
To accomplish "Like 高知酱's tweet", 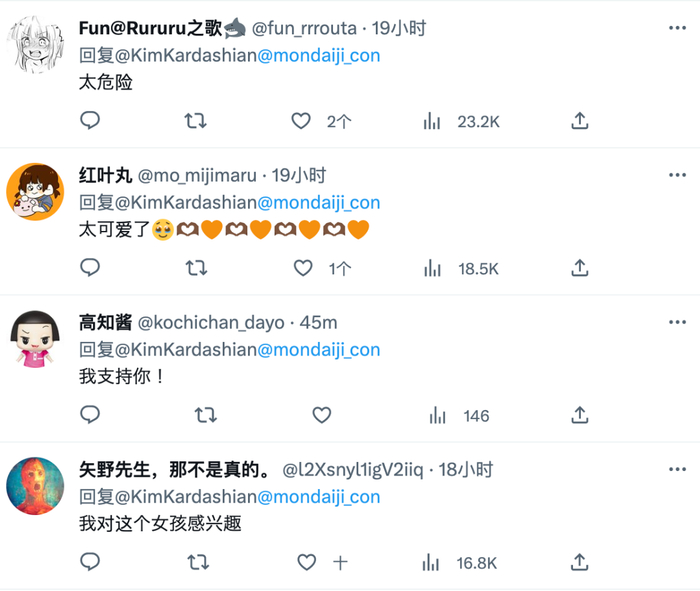I will (x=321, y=415).
